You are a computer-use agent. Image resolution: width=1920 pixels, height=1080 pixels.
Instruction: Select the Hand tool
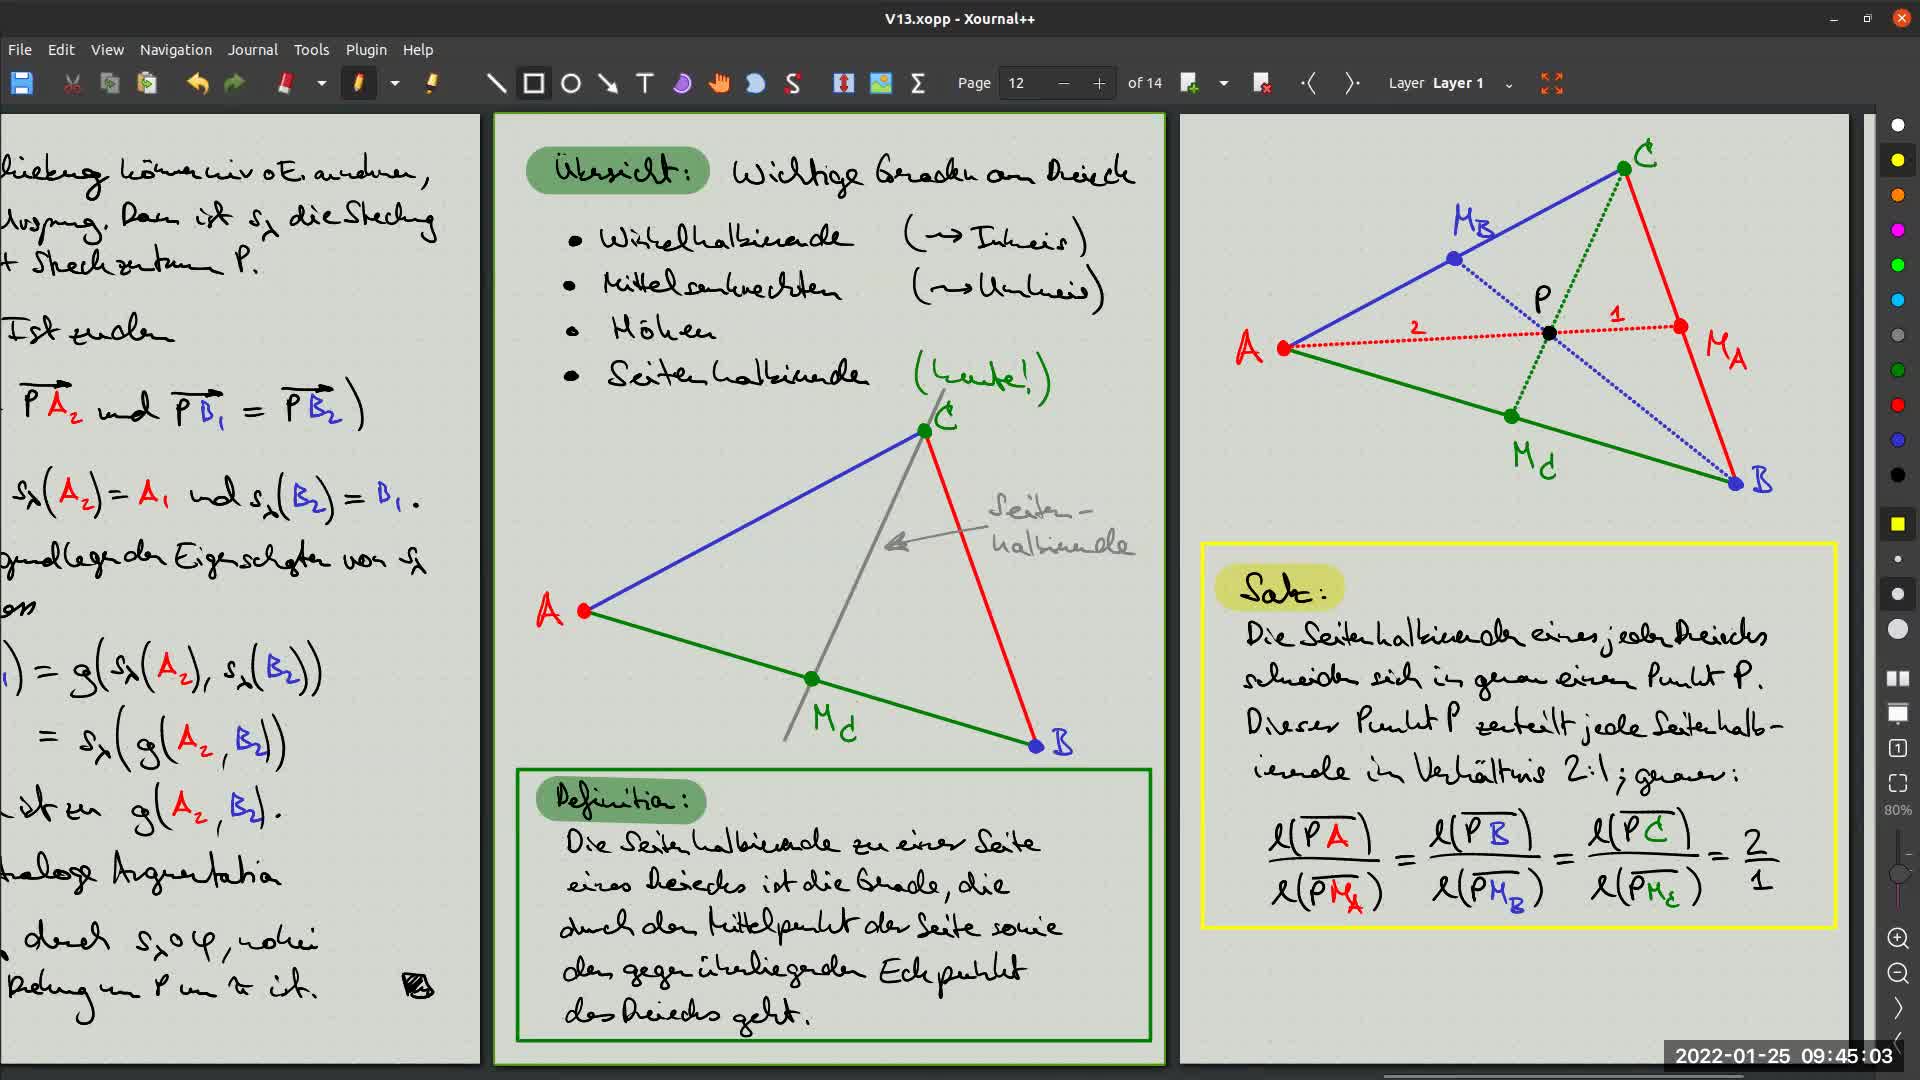coord(719,84)
